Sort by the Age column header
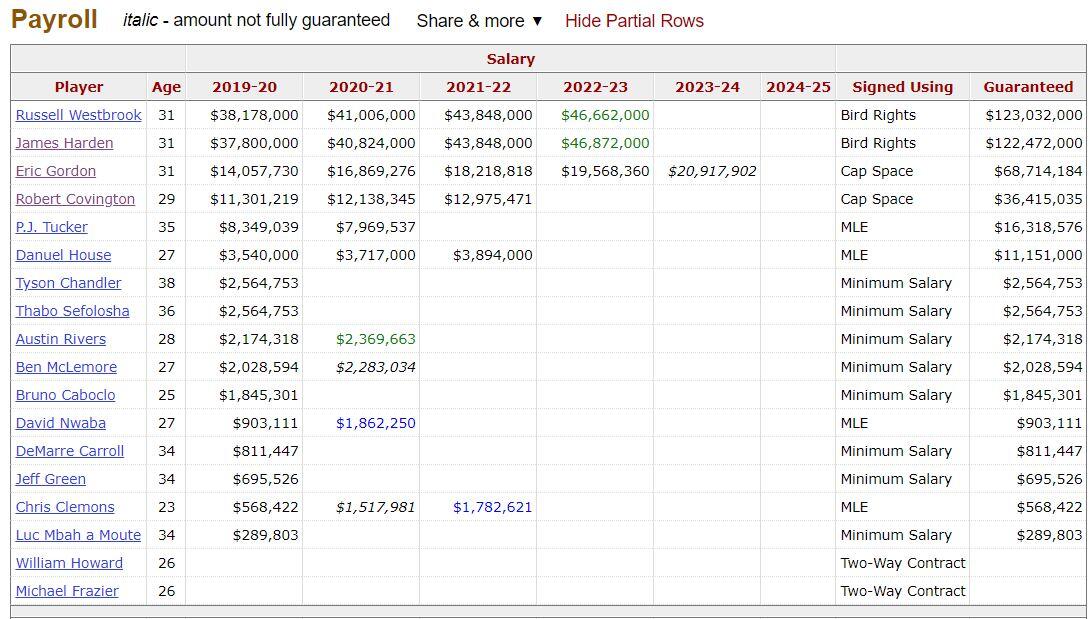Viewport: 1089px width, 619px height. [x=166, y=87]
